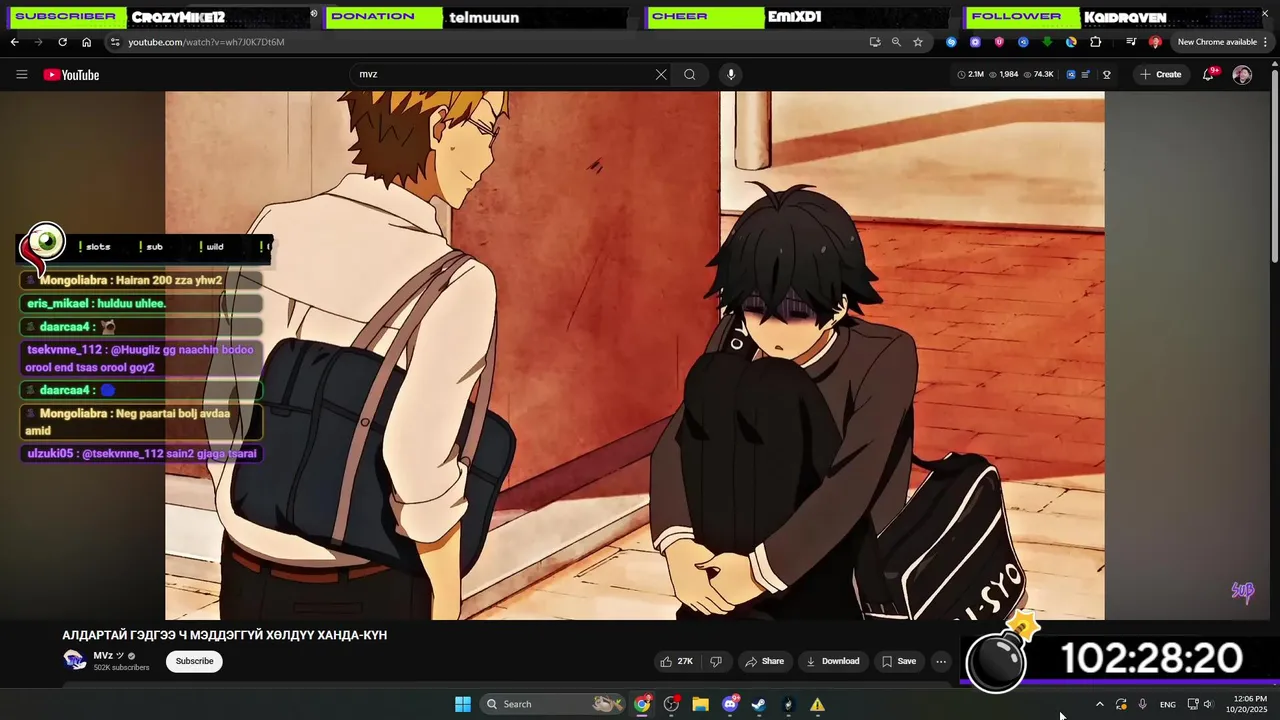Click the microphone tray icon
The width and height of the screenshot is (1280, 720).
pos(1142,704)
